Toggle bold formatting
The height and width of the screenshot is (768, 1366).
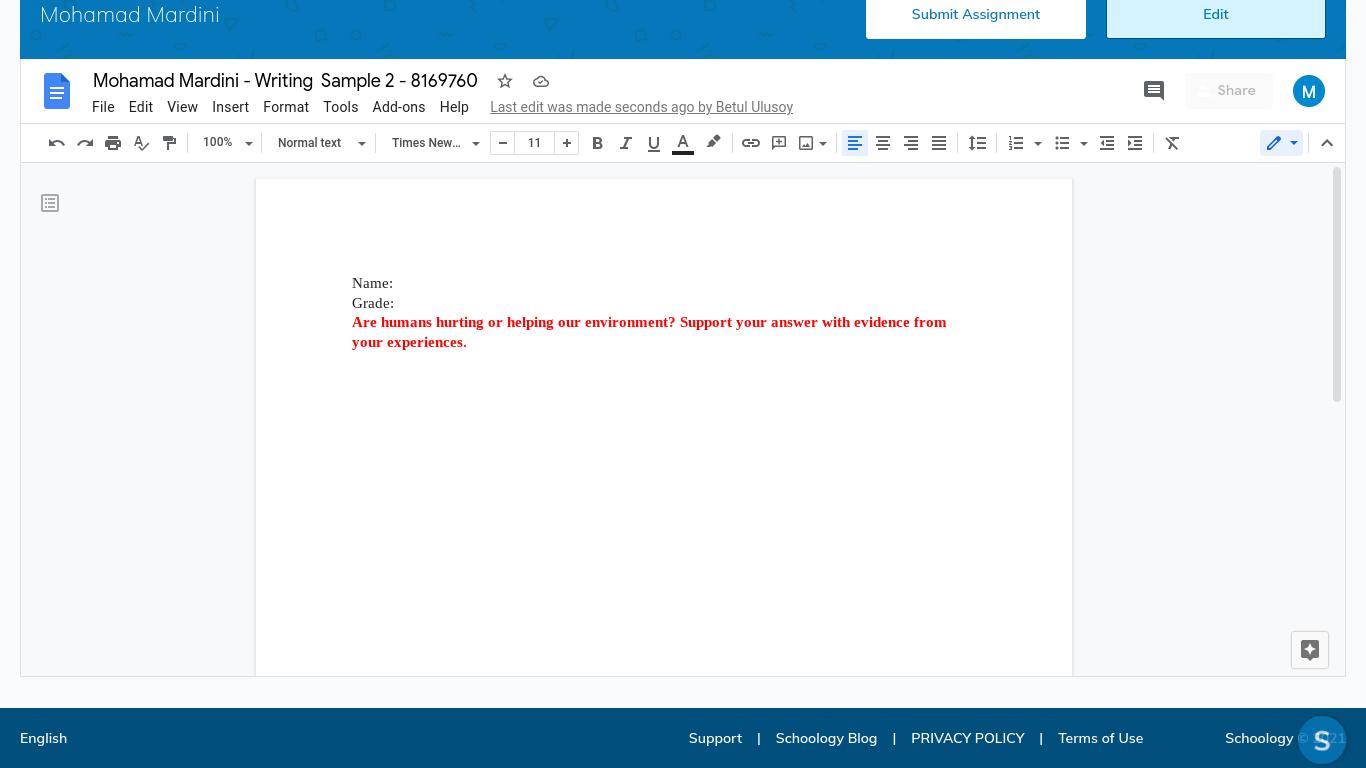pyautogui.click(x=597, y=143)
